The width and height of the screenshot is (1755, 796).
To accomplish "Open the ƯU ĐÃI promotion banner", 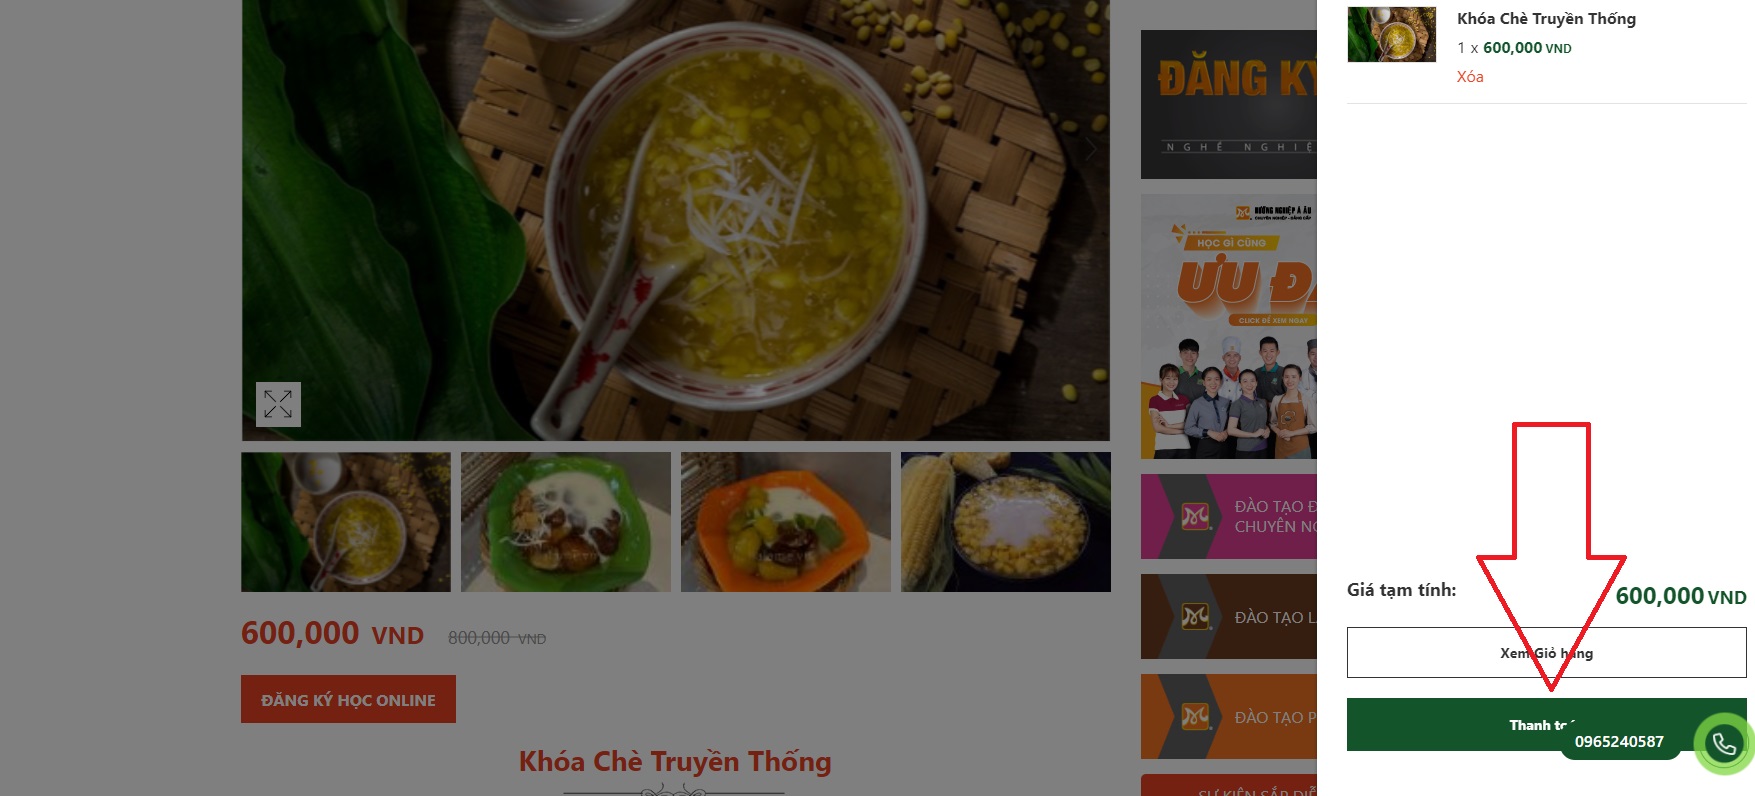I will click(x=1229, y=327).
